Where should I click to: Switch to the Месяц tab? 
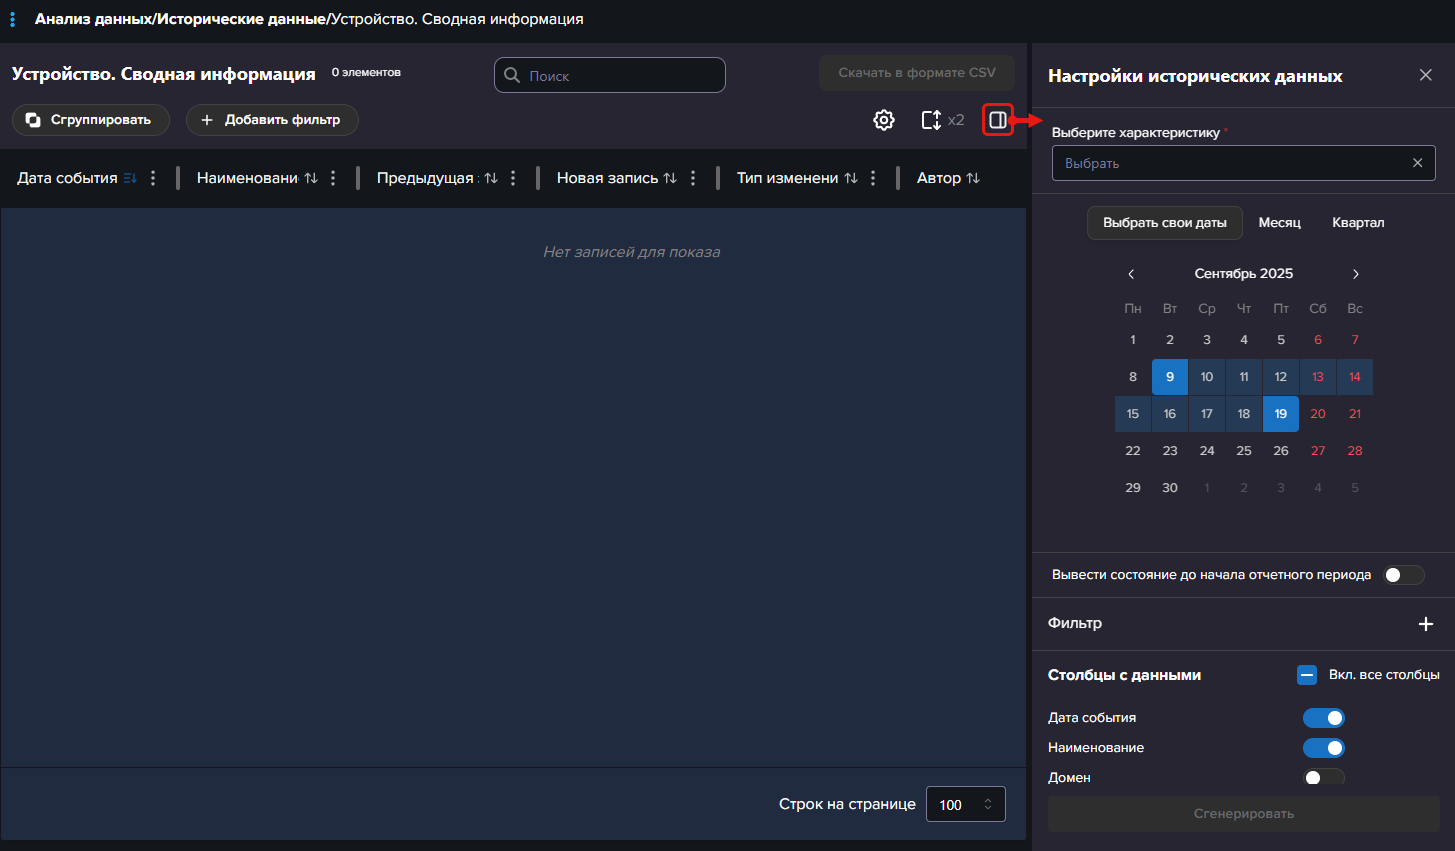click(x=1279, y=223)
